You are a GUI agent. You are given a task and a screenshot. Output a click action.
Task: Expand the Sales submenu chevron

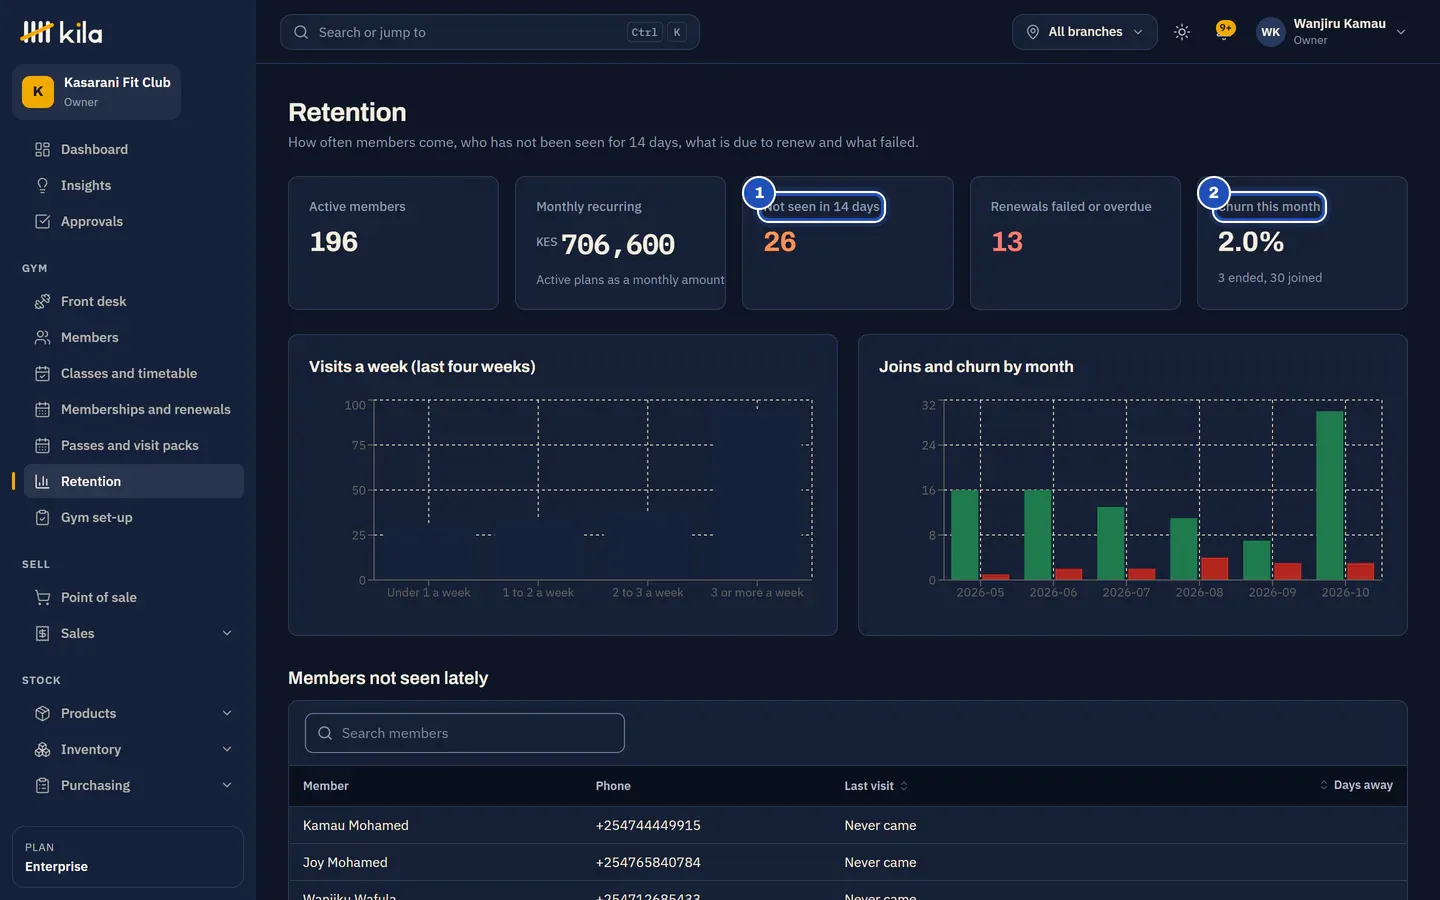[x=227, y=633]
